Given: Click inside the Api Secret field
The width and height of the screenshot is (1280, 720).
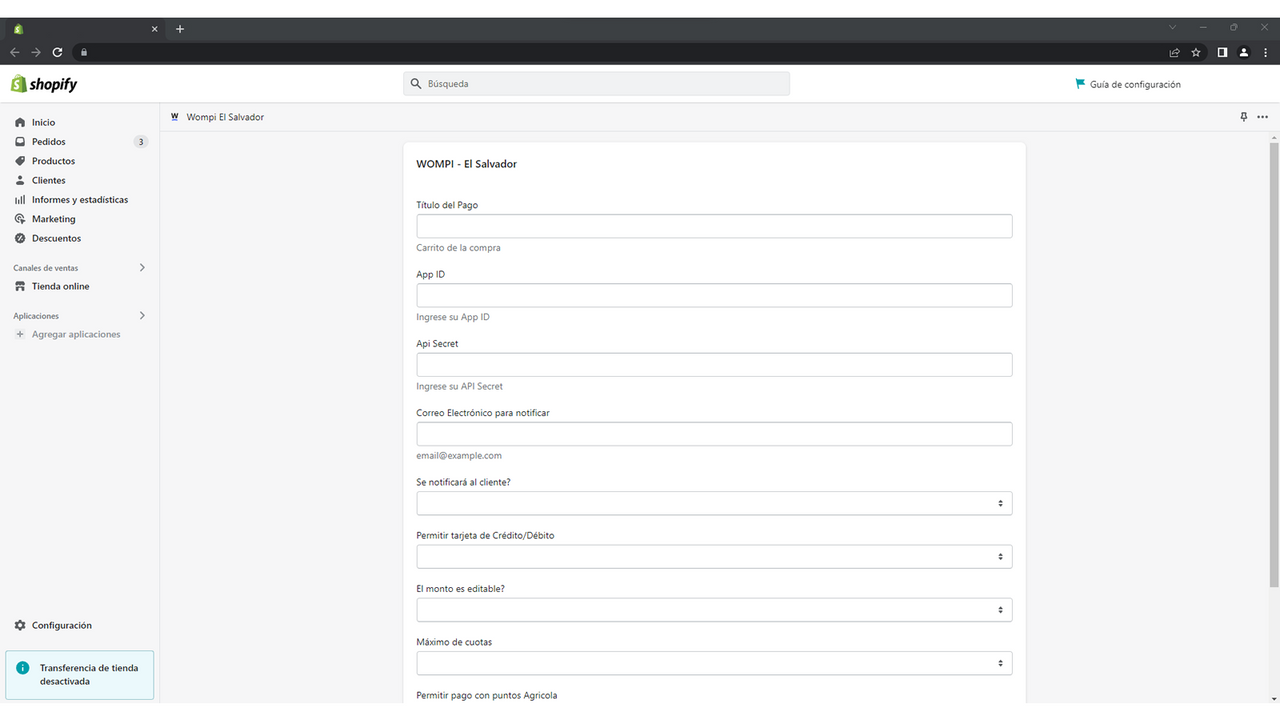Looking at the screenshot, I should click(714, 365).
